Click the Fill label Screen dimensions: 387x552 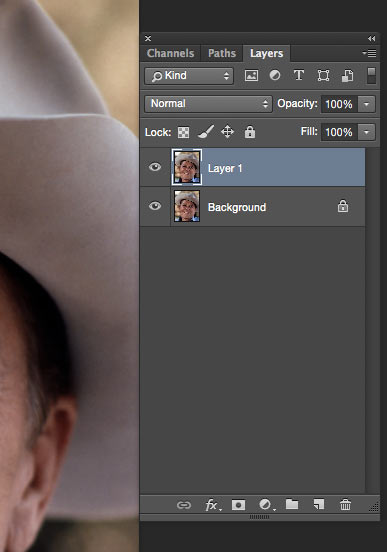coord(309,132)
